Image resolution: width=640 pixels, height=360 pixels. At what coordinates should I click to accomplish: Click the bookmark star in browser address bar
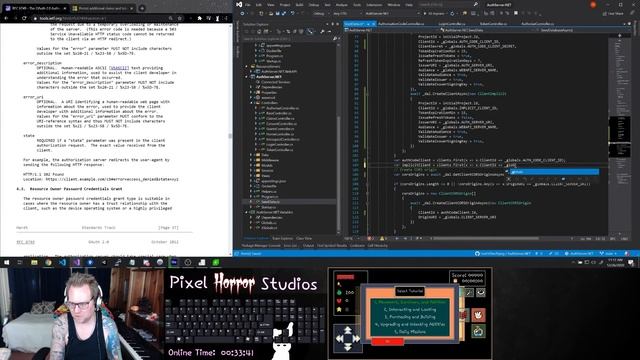[x=180, y=18]
